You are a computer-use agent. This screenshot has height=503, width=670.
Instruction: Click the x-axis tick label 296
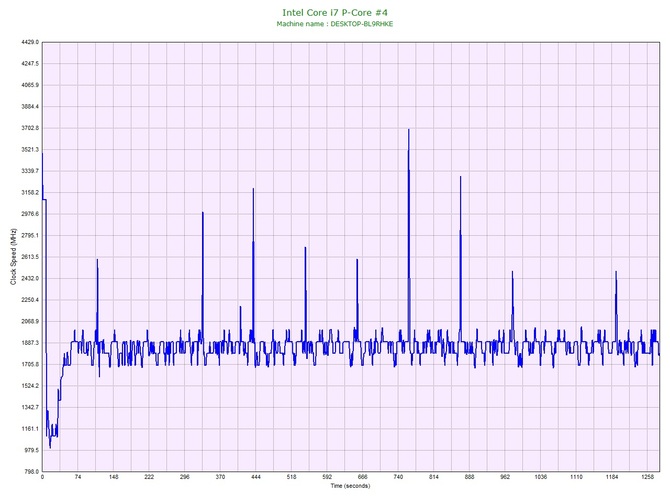click(185, 477)
